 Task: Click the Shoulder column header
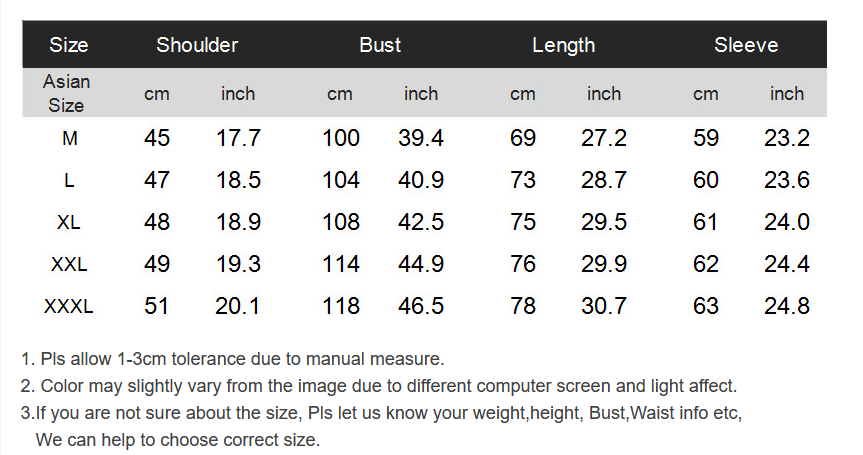197,45
